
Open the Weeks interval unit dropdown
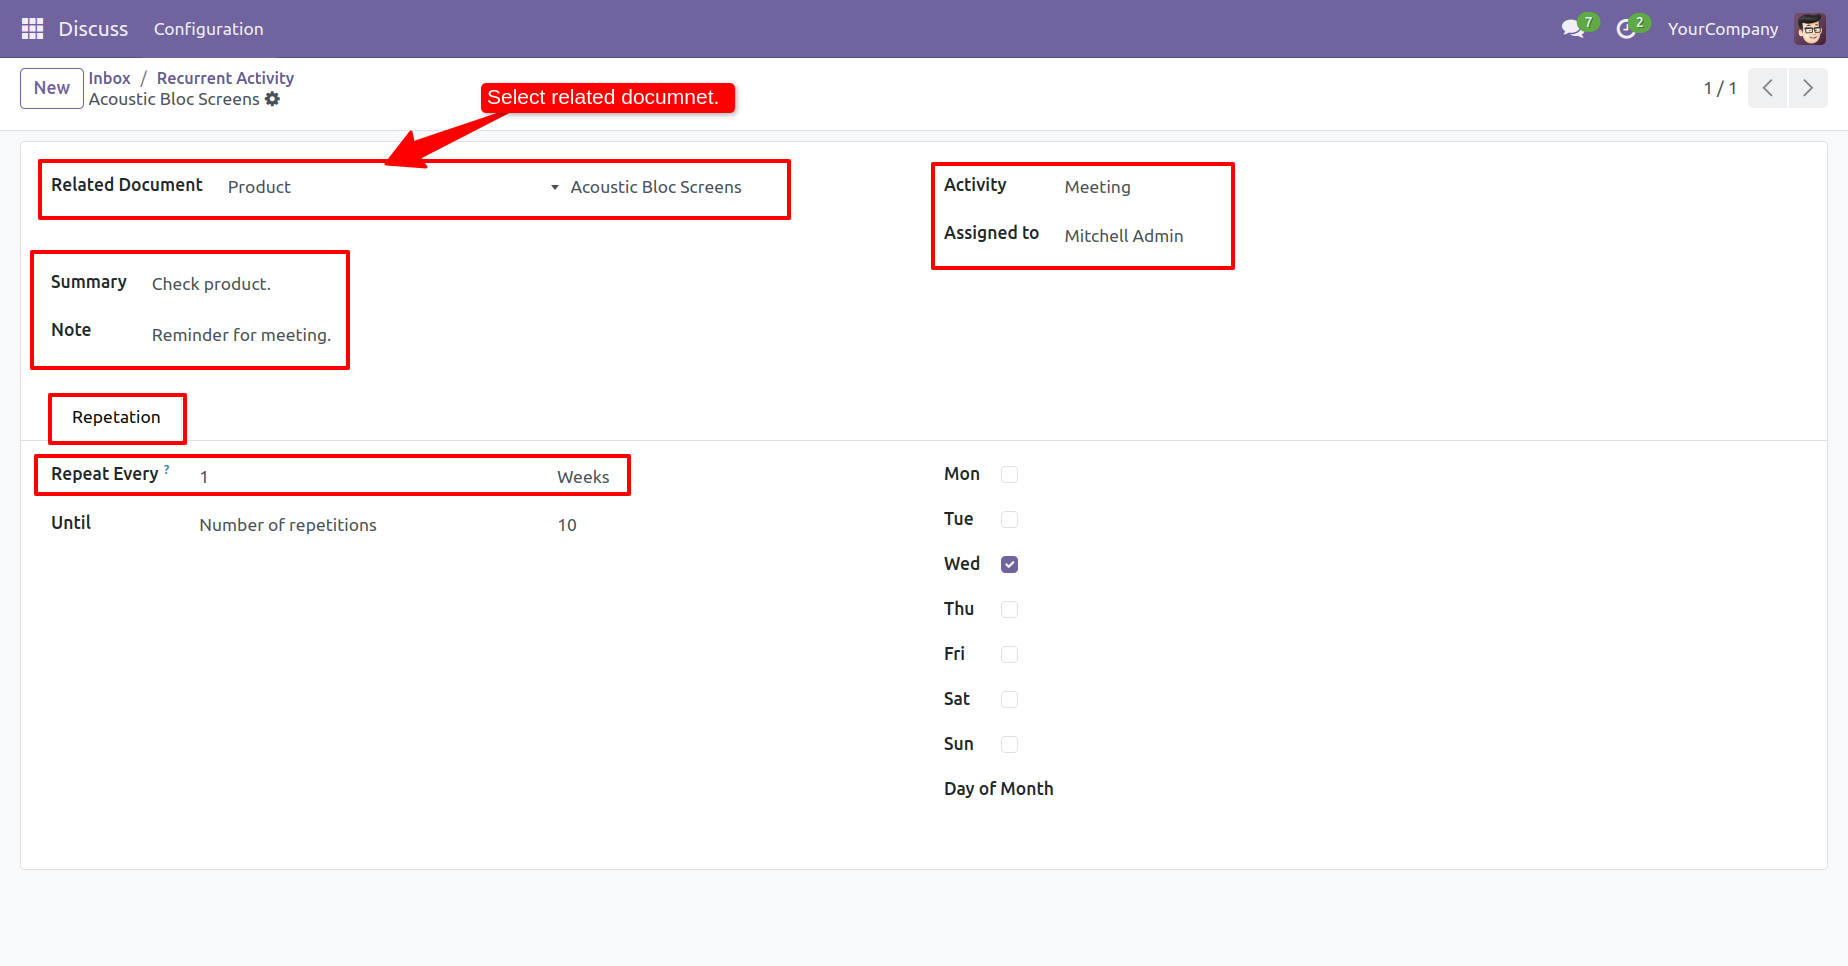(x=584, y=477)
